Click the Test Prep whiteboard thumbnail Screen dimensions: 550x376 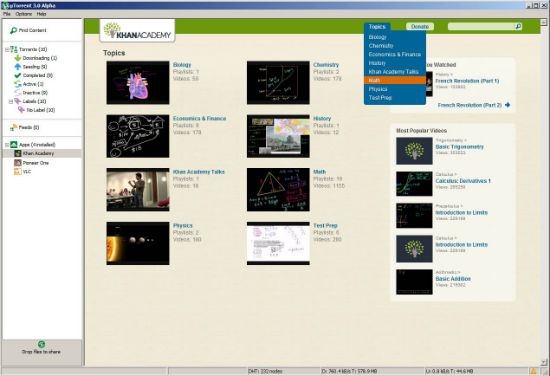278,243
